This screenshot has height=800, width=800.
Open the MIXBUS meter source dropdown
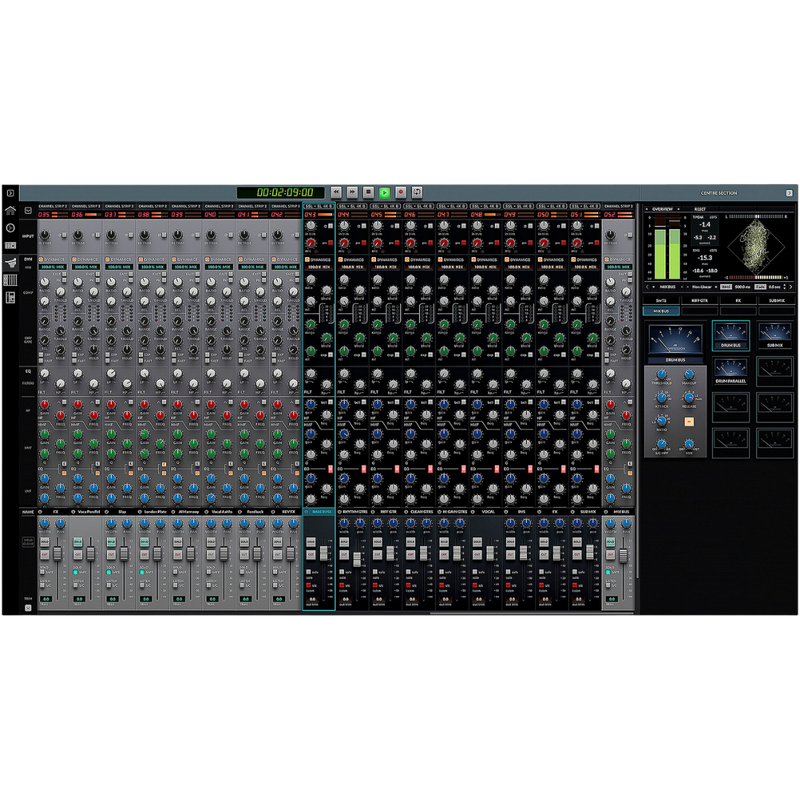668,285
